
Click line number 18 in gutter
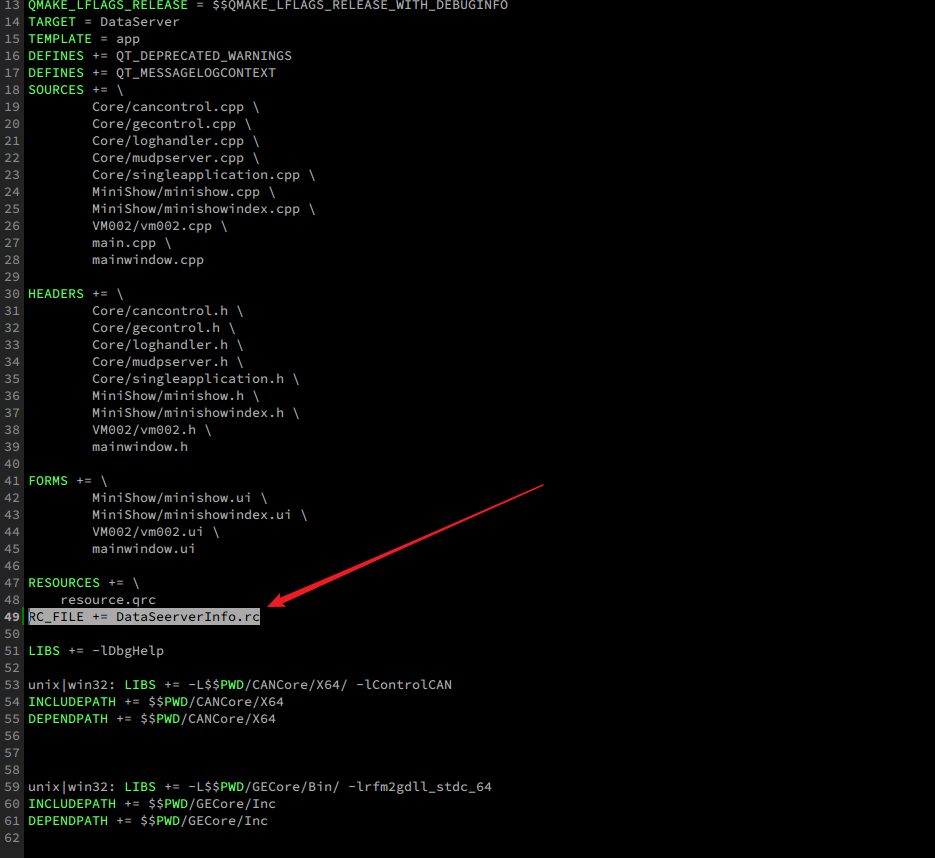pos(12,90)
